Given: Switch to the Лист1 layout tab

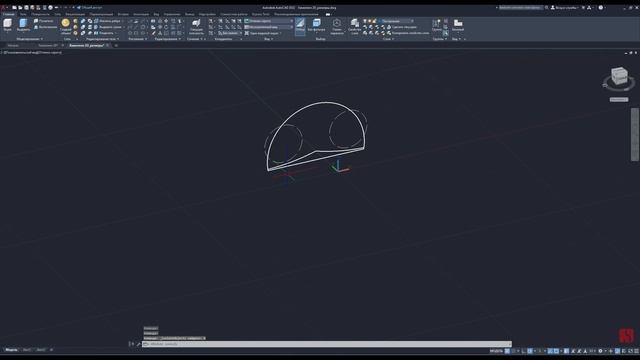Looking at the screenshot, I should 27,350.
